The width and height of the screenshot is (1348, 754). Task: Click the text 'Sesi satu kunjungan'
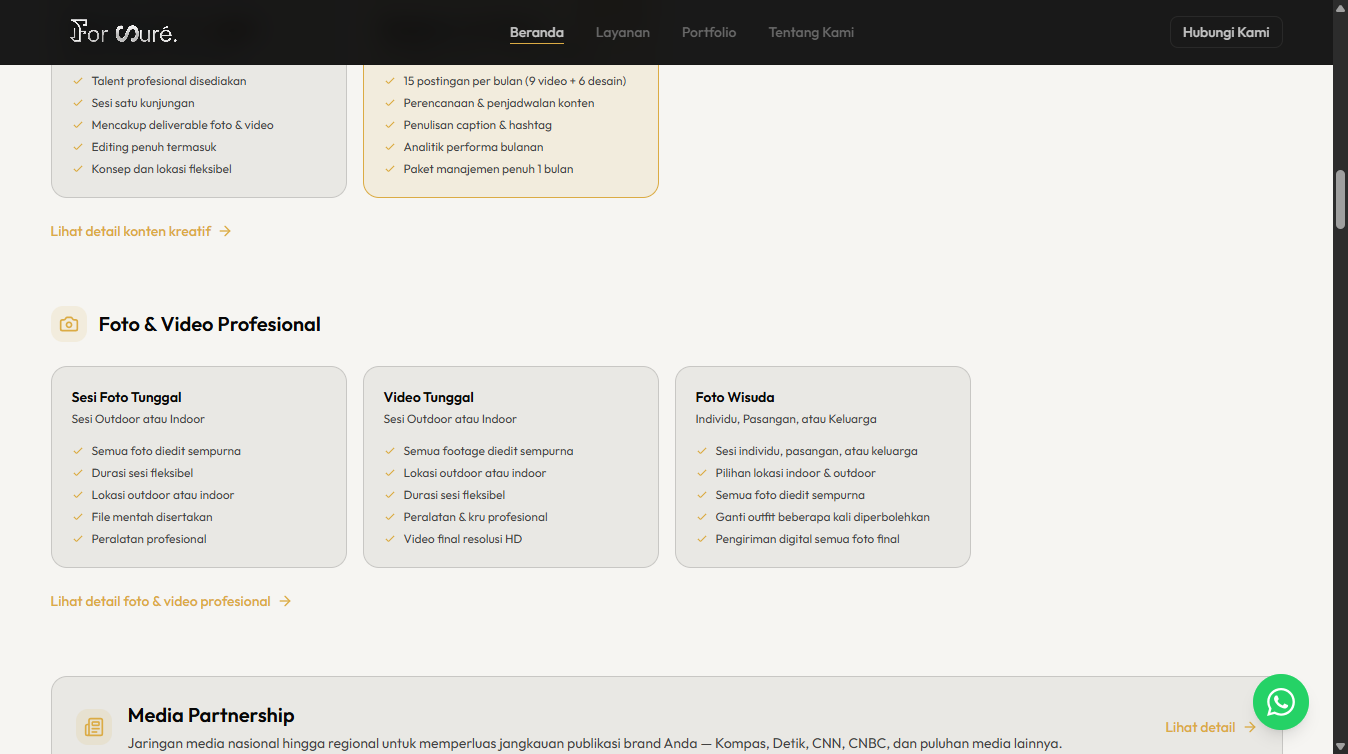coord(143,103)
